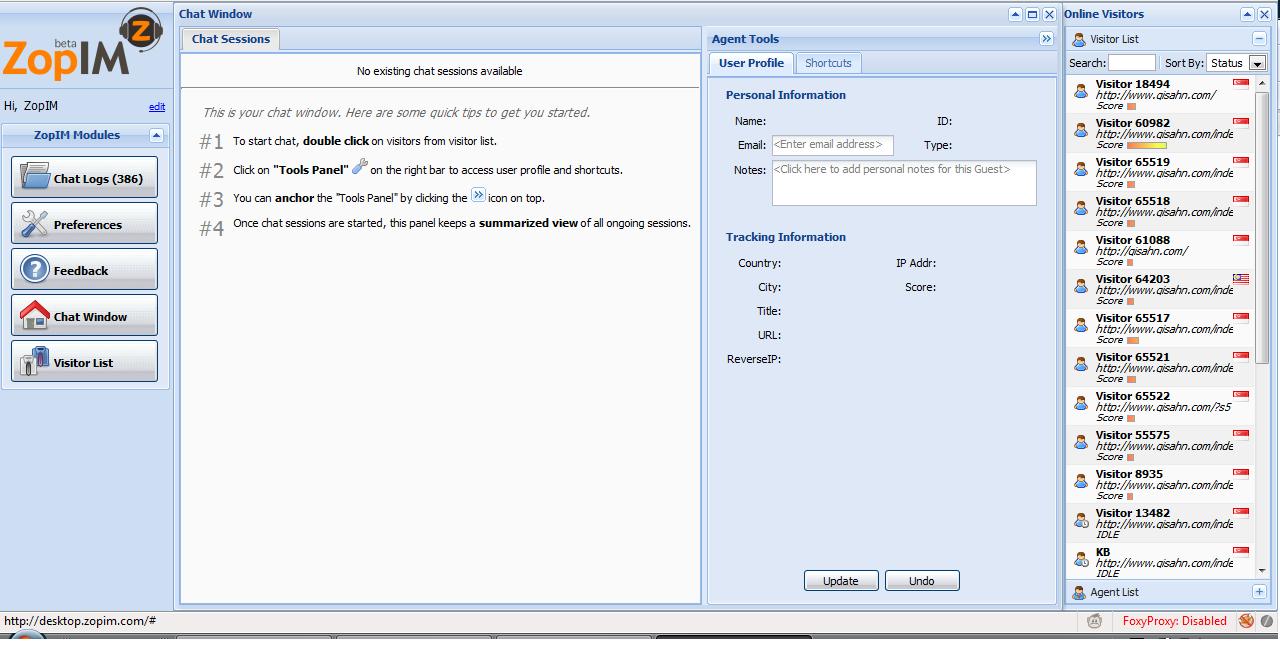Collapse the ZopIM Modules panel

(x=156, y=135)
